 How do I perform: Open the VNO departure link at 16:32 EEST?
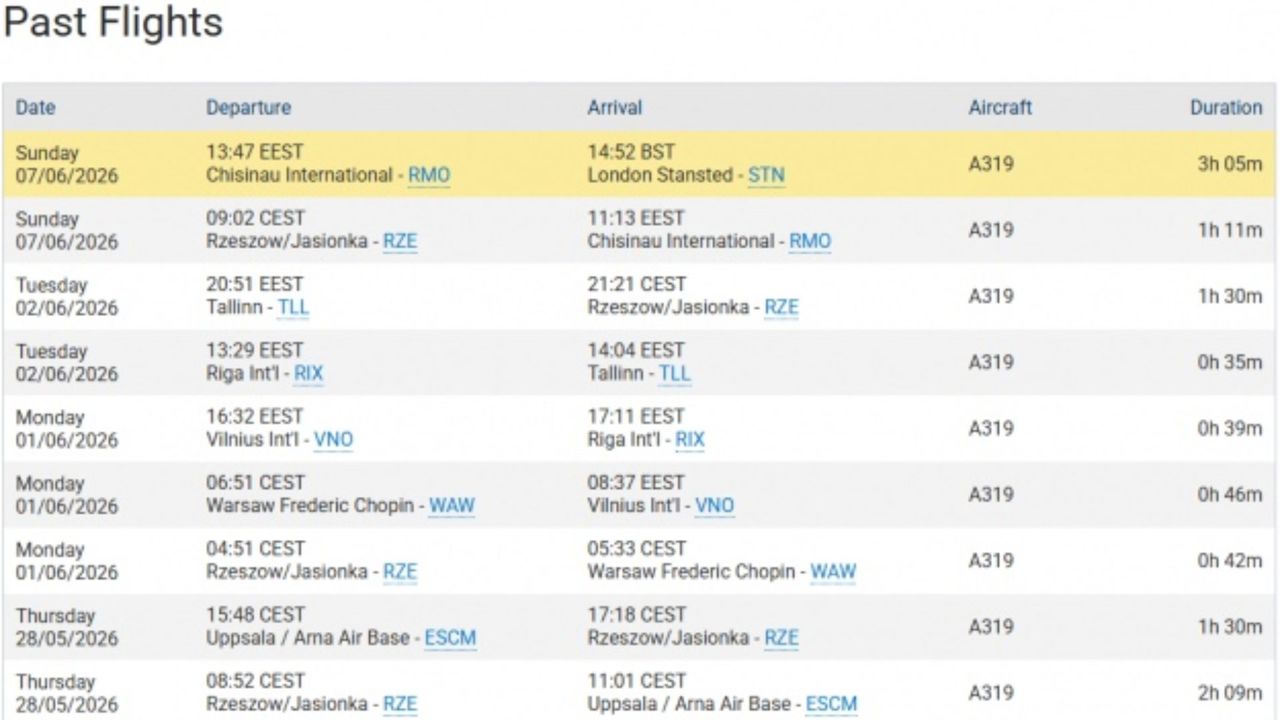point(333,439)
